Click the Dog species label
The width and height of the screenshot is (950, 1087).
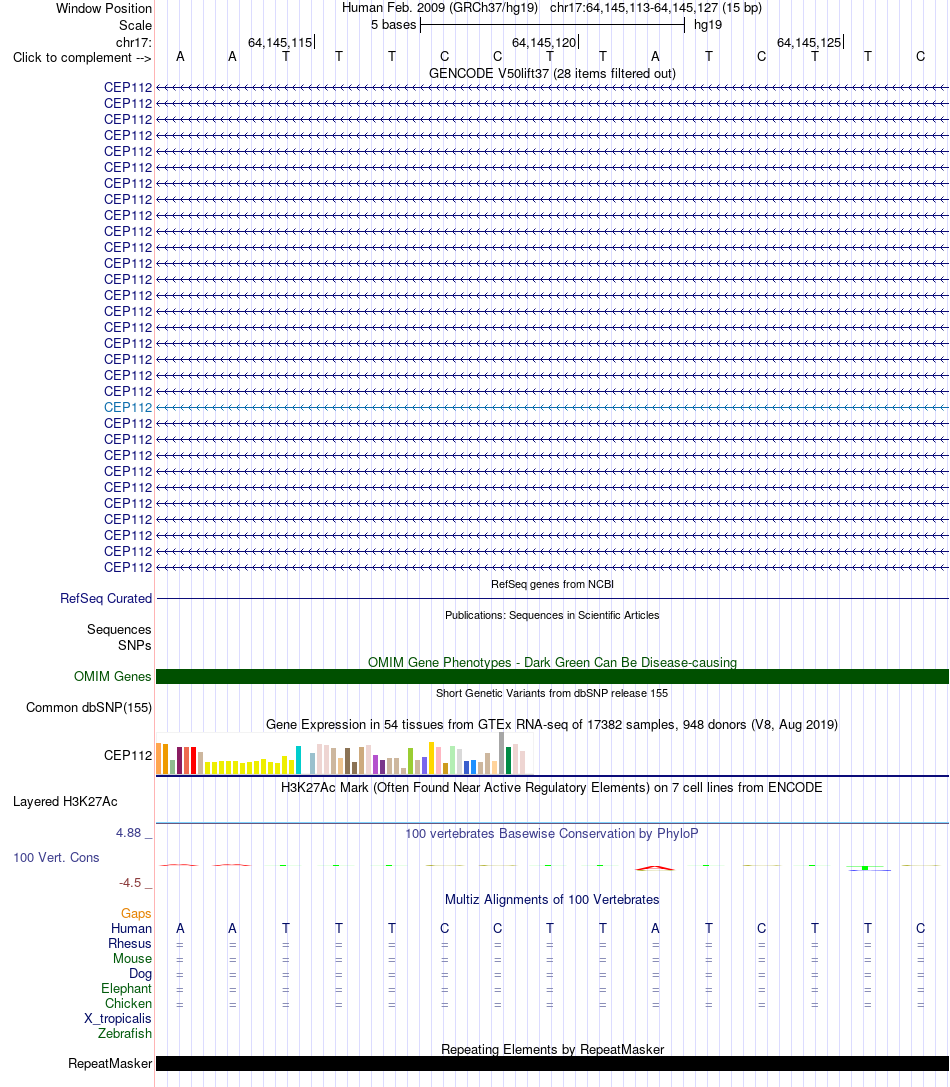click(140, 973)
